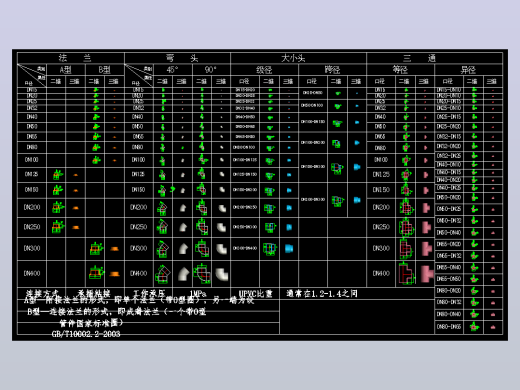The width and height of the screenshot is (520, 390).
Task: Click the DN150 label in the equal tee table
Action: tap(381, 190)
